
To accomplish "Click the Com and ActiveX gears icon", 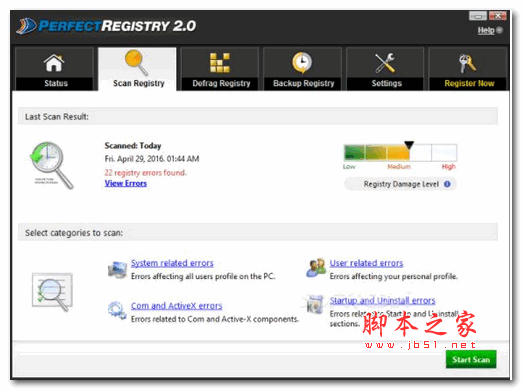I will point(117,310).
